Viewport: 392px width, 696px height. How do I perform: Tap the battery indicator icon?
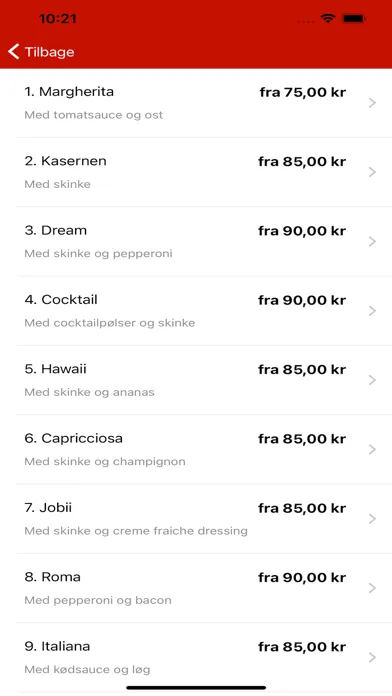tap(354, 19)
